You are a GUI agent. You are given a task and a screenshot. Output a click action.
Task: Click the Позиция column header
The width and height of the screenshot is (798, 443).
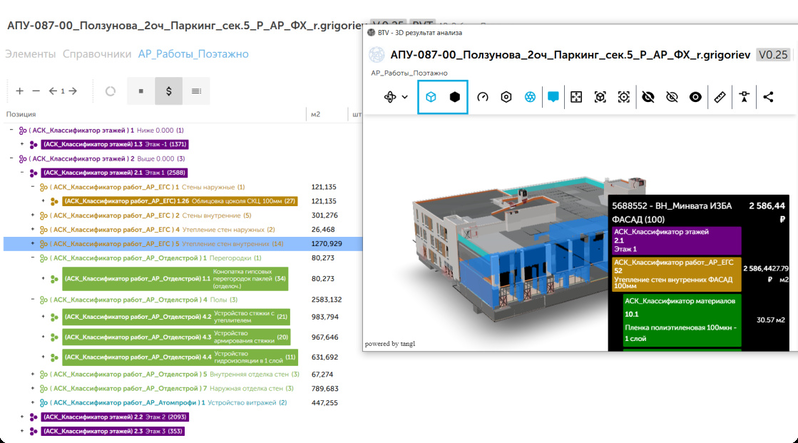[21, 114]
